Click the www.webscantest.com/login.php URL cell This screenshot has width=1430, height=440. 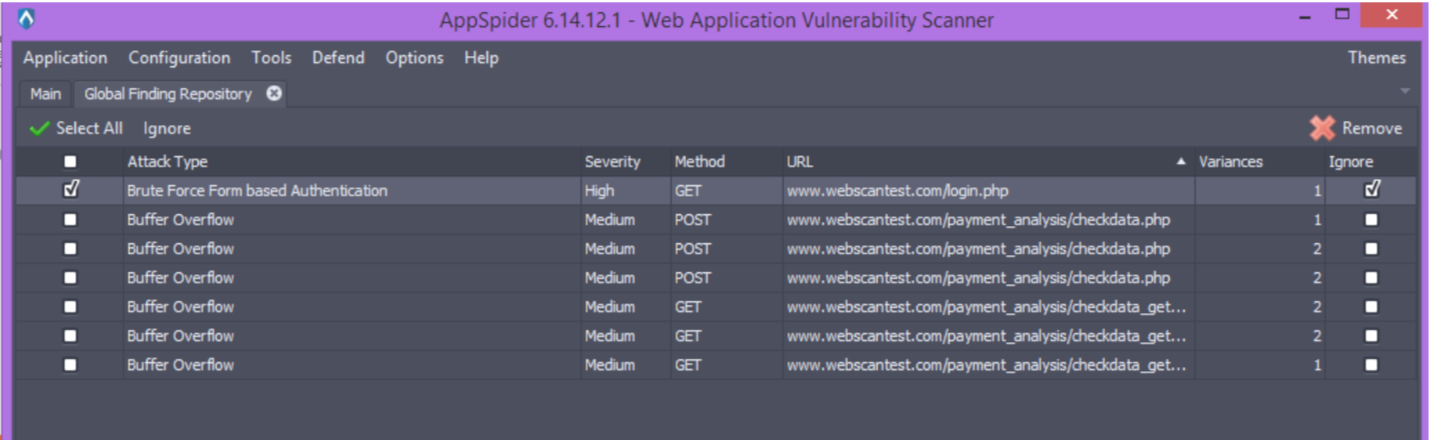click(x=988, y=190)
